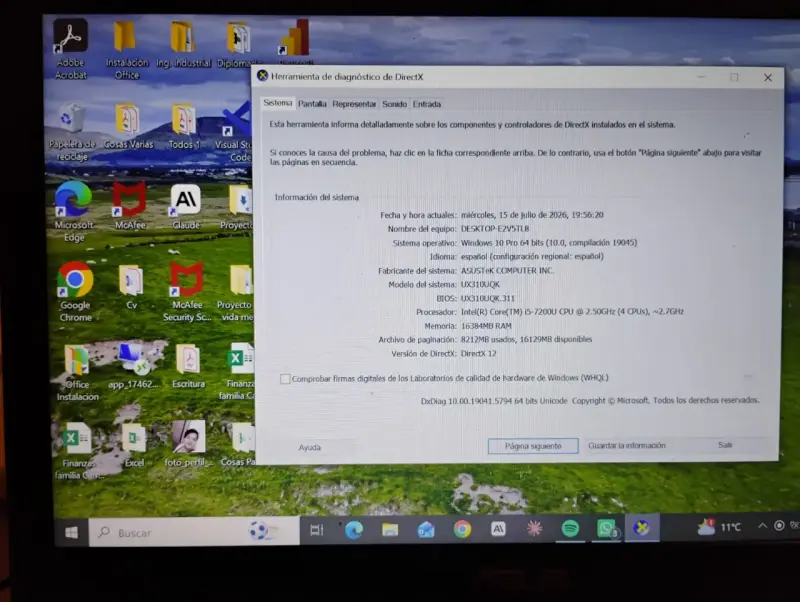Open Cosas Varias folder icon
Screen dimensions: 800x602
coord(128,126)
